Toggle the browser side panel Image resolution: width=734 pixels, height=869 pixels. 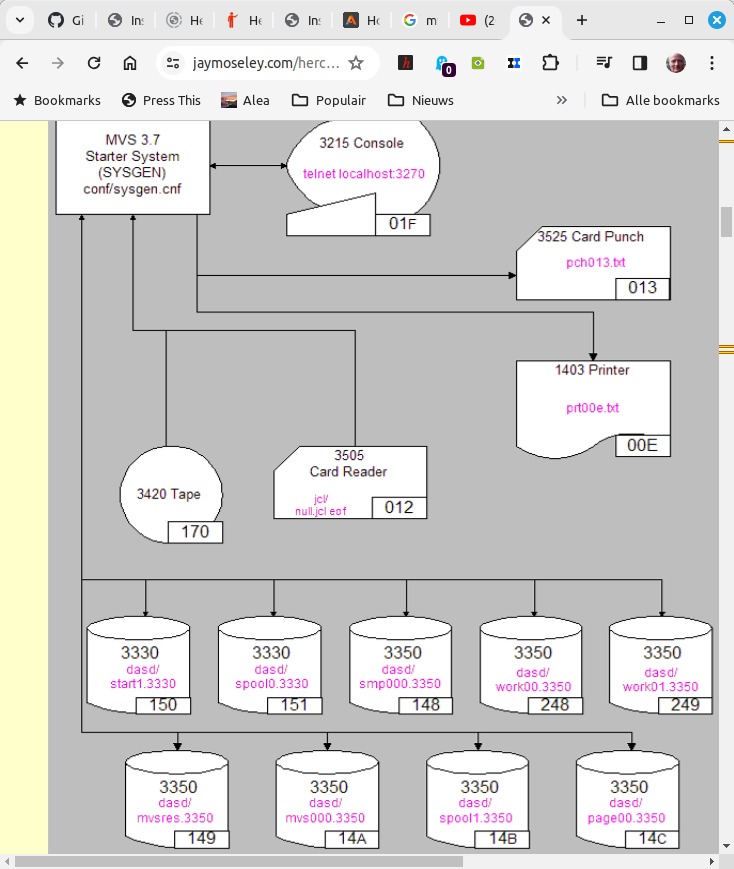(x=640, y=63)
